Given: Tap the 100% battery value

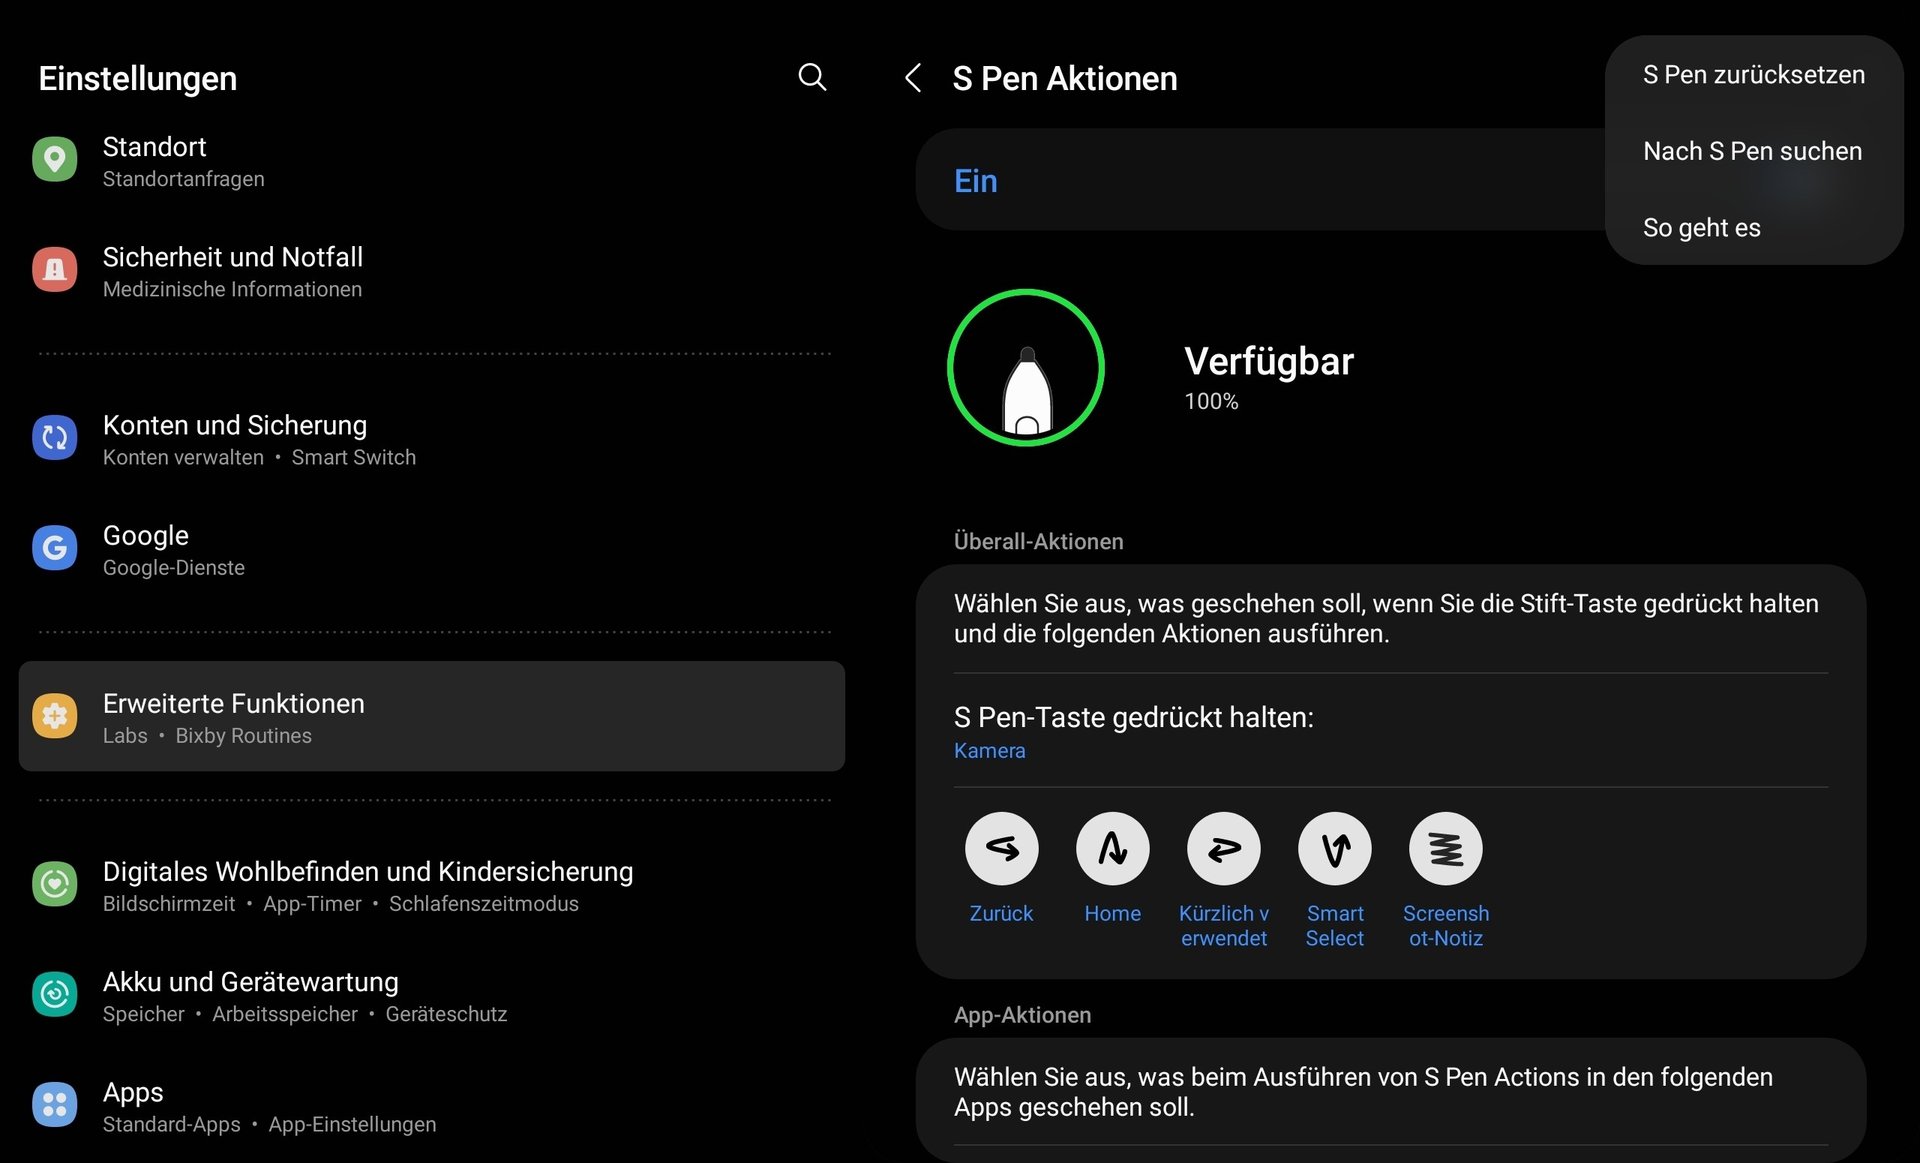Looking at the screenshot, I should (x=1211, y=401).
